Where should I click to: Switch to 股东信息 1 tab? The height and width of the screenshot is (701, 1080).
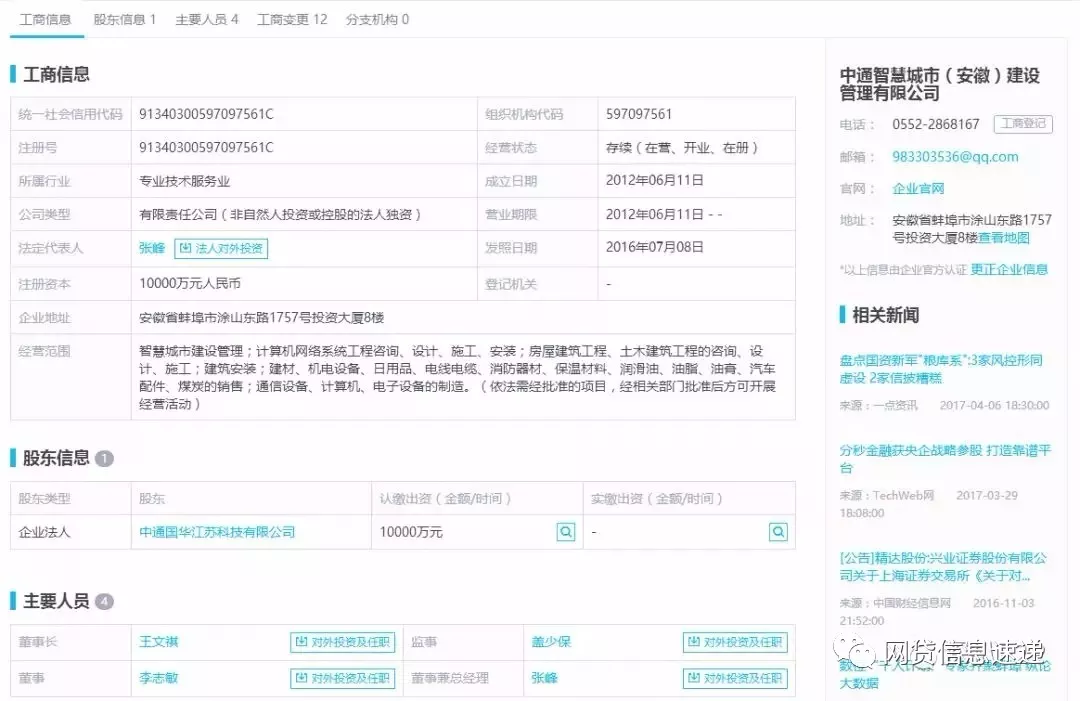point(125,19)
